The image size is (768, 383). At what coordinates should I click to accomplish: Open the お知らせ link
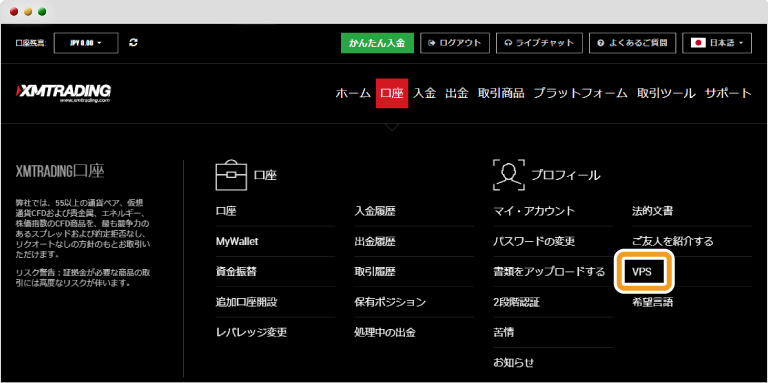click(513, 363)
